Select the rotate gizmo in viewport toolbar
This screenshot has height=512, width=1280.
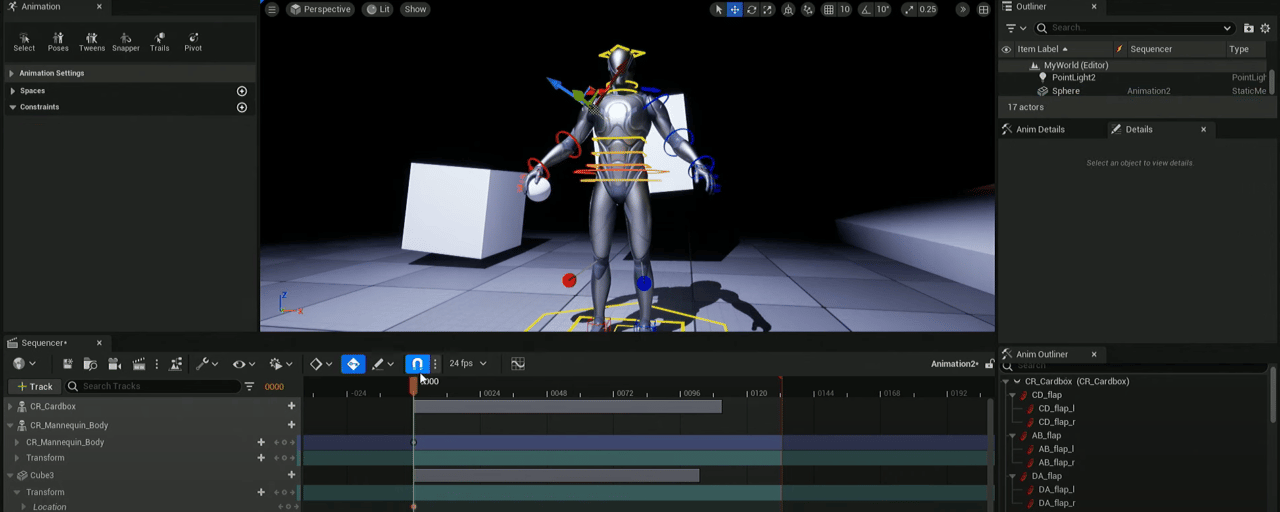[x=751, y=9]
